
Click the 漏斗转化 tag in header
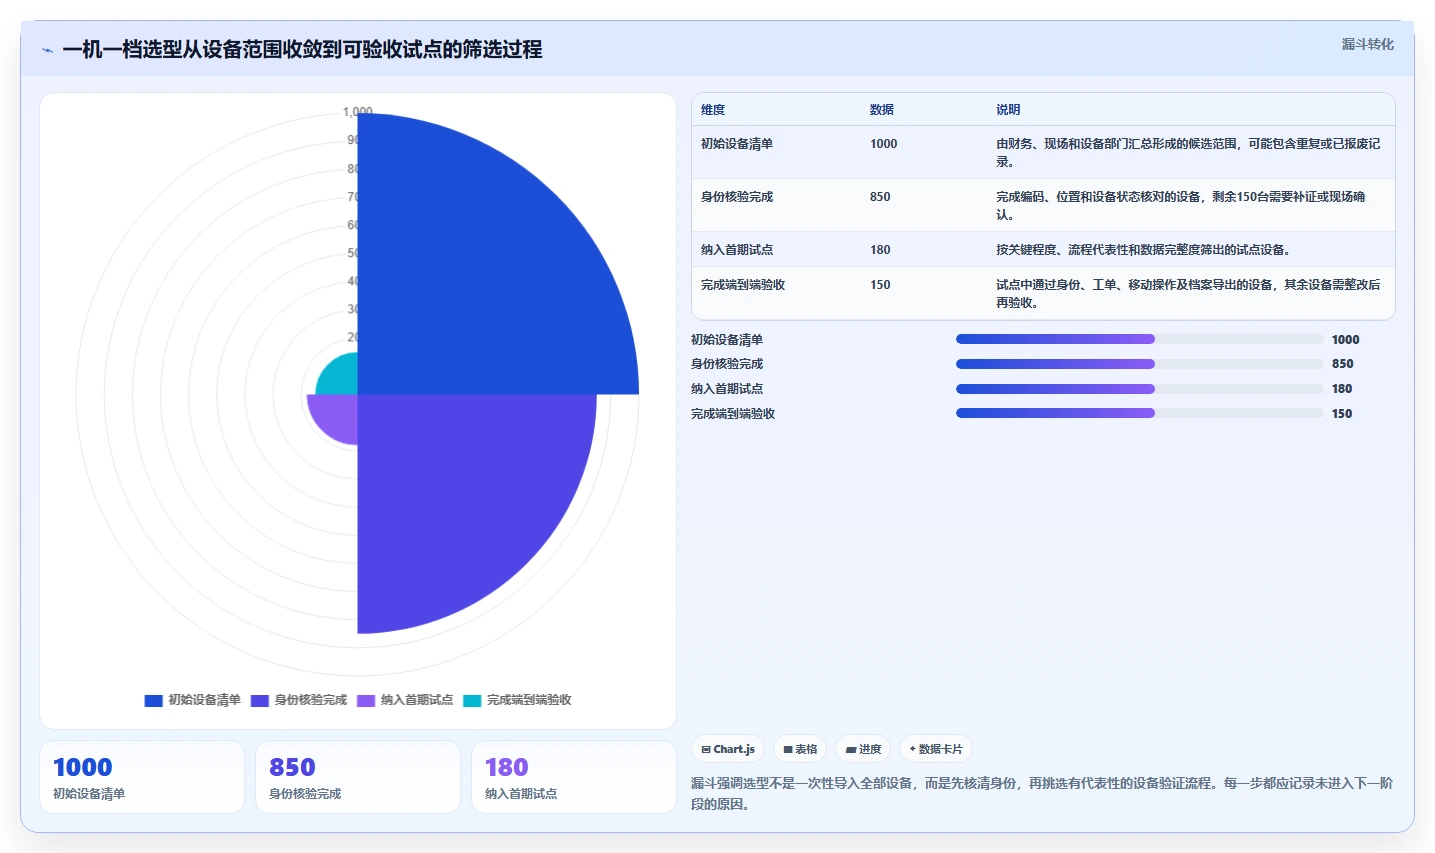pos(1367,44)
